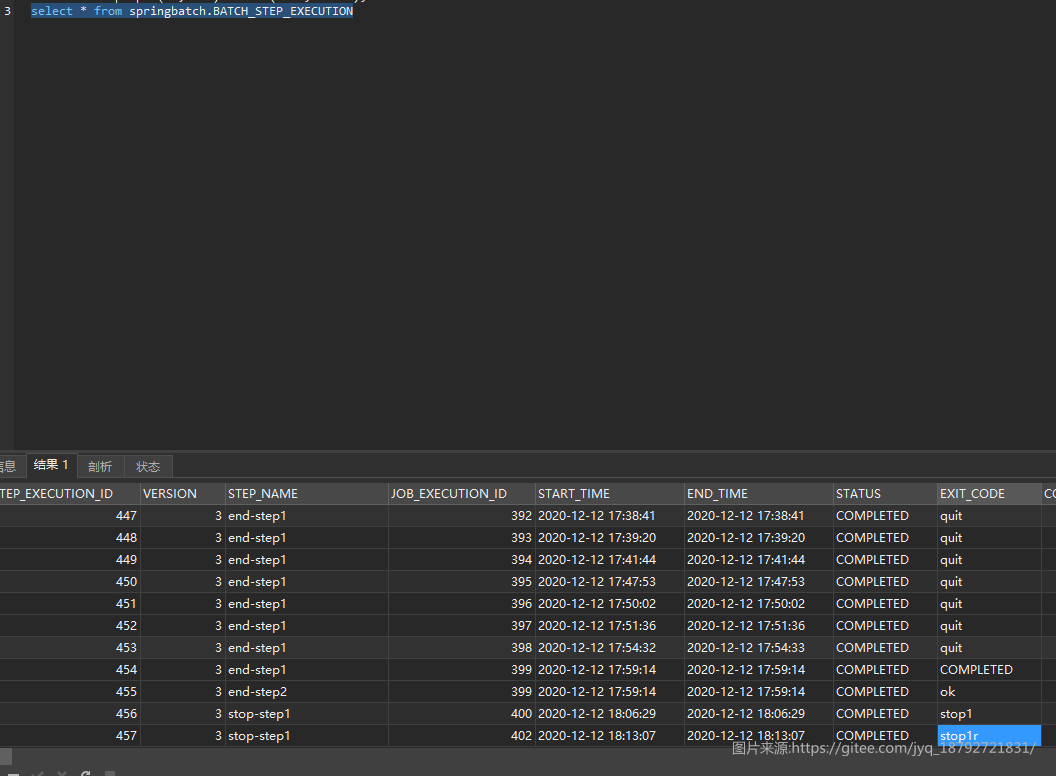Screen dimensions: 1056x776
Task: Select job execution ID 393
Action: (461, 538)
